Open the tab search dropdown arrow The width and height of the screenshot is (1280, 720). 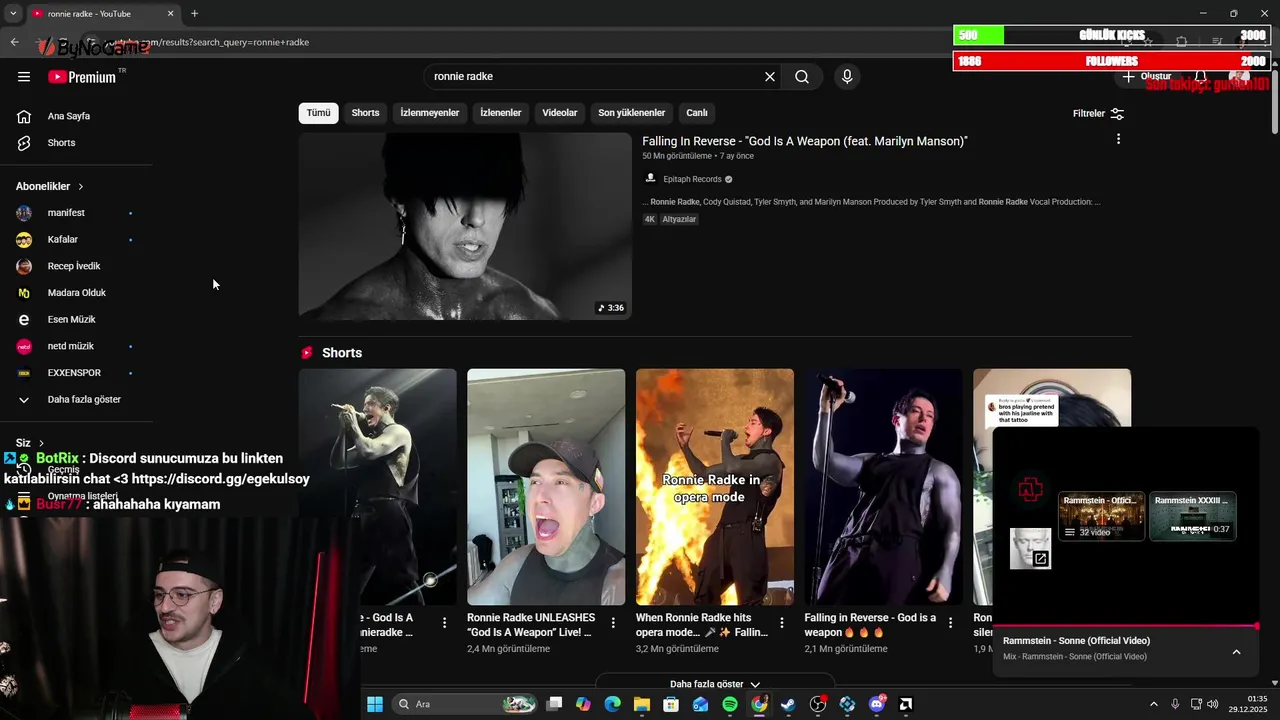point(13,13)
